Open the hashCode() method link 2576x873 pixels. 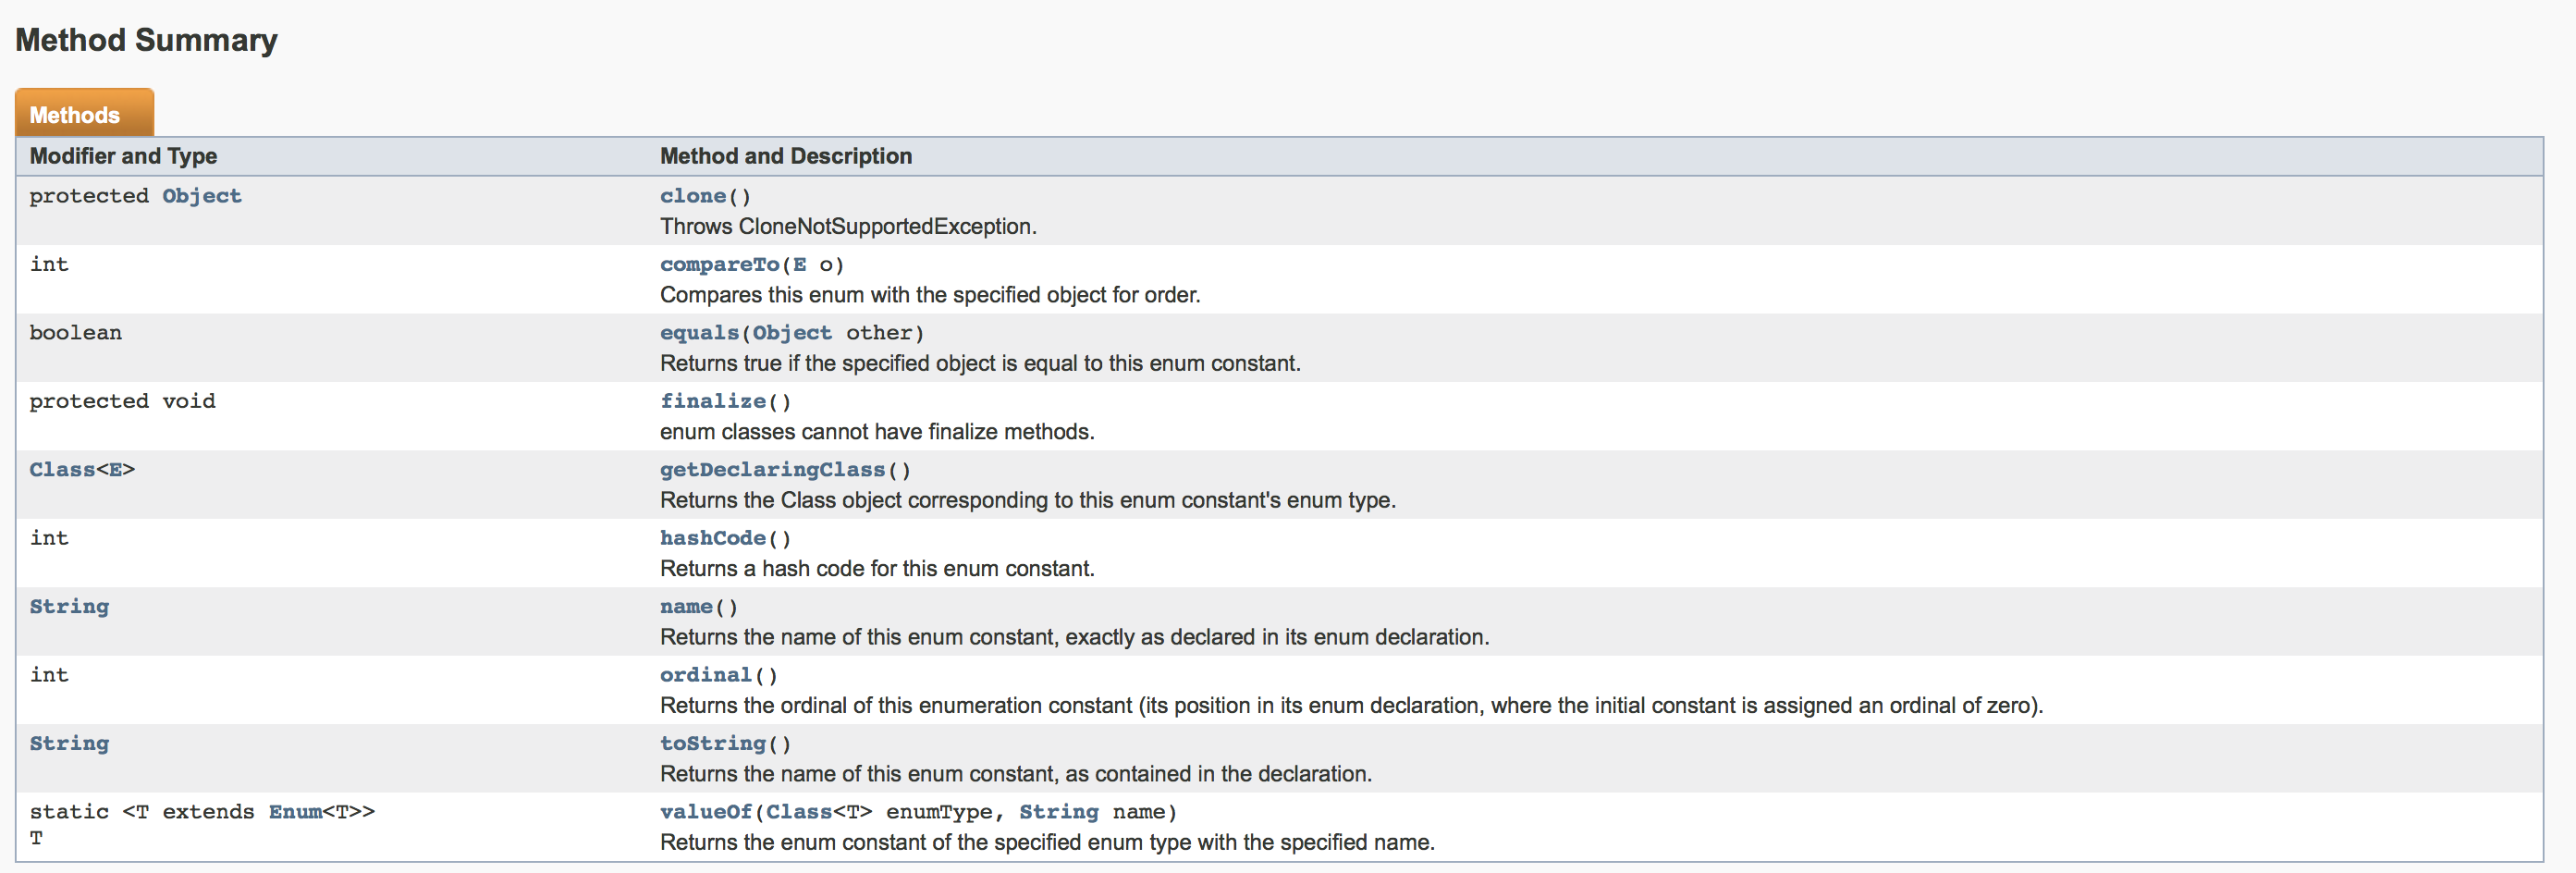point(713,538)
